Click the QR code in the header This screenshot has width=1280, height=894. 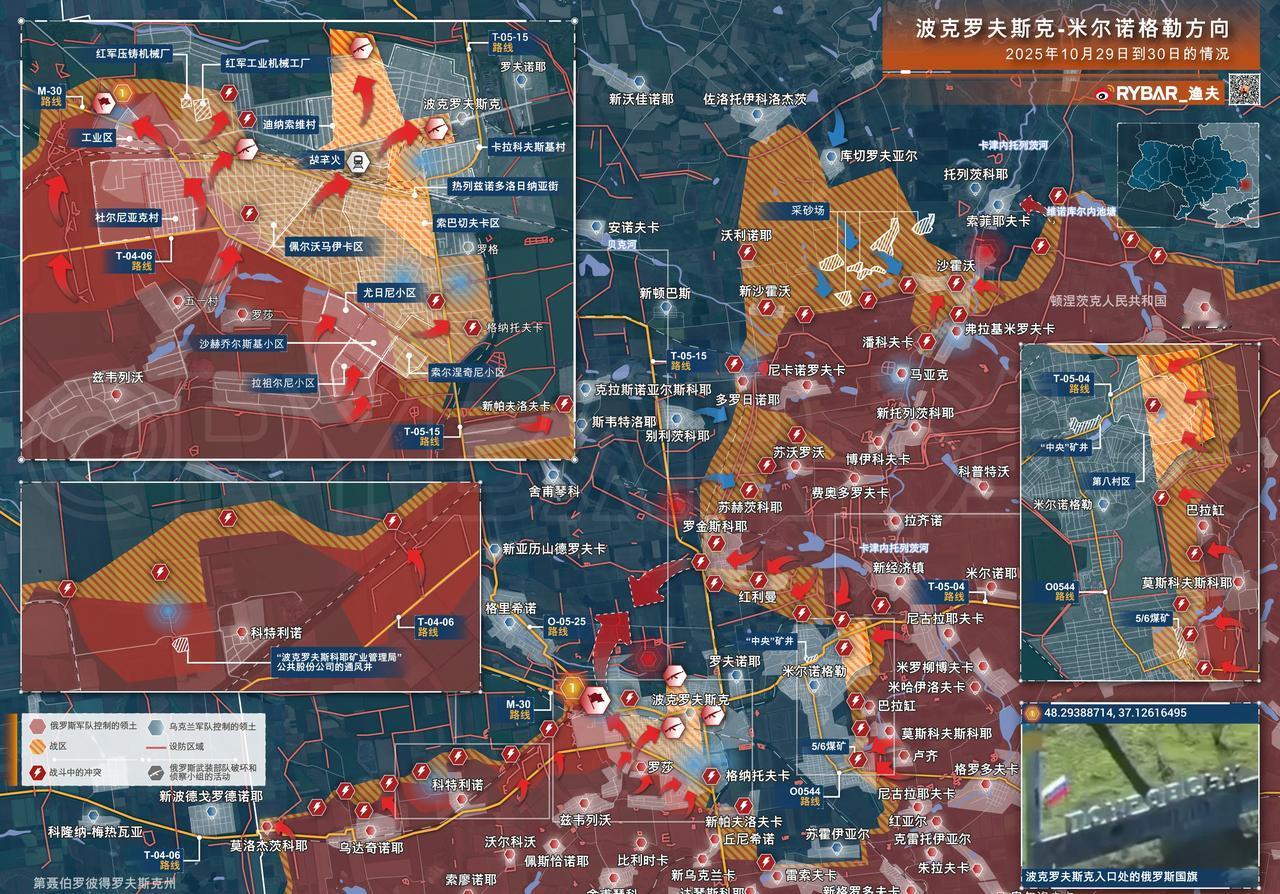1244,90
